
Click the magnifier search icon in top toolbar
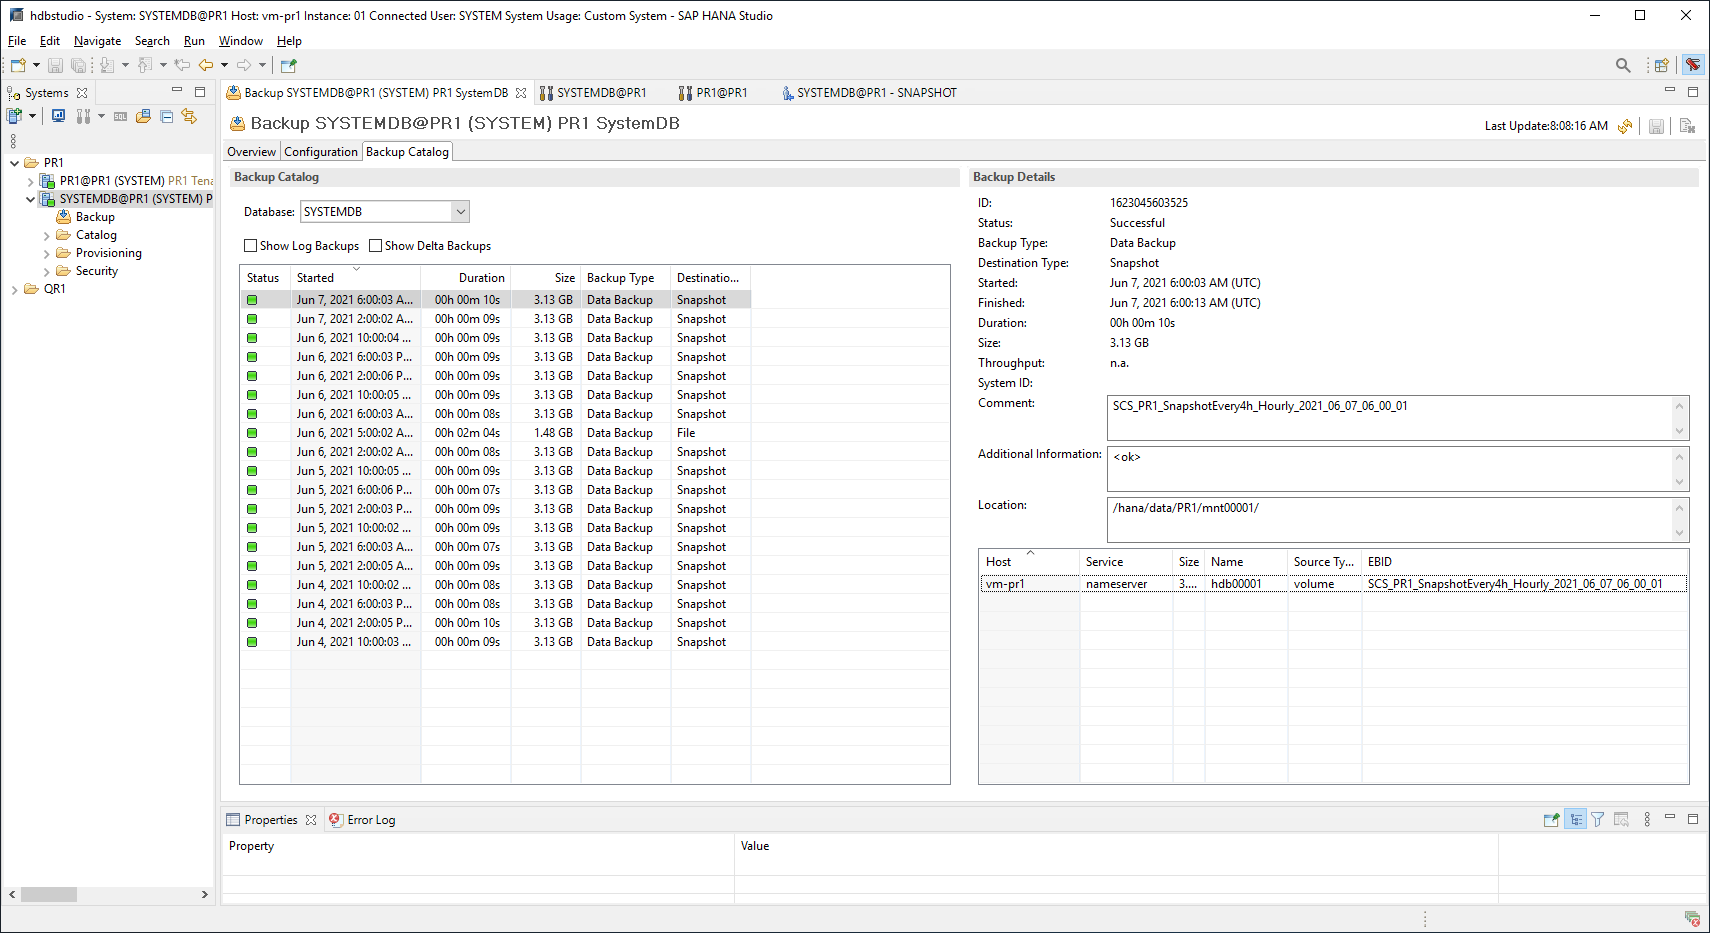click(x=1622, y=65)
